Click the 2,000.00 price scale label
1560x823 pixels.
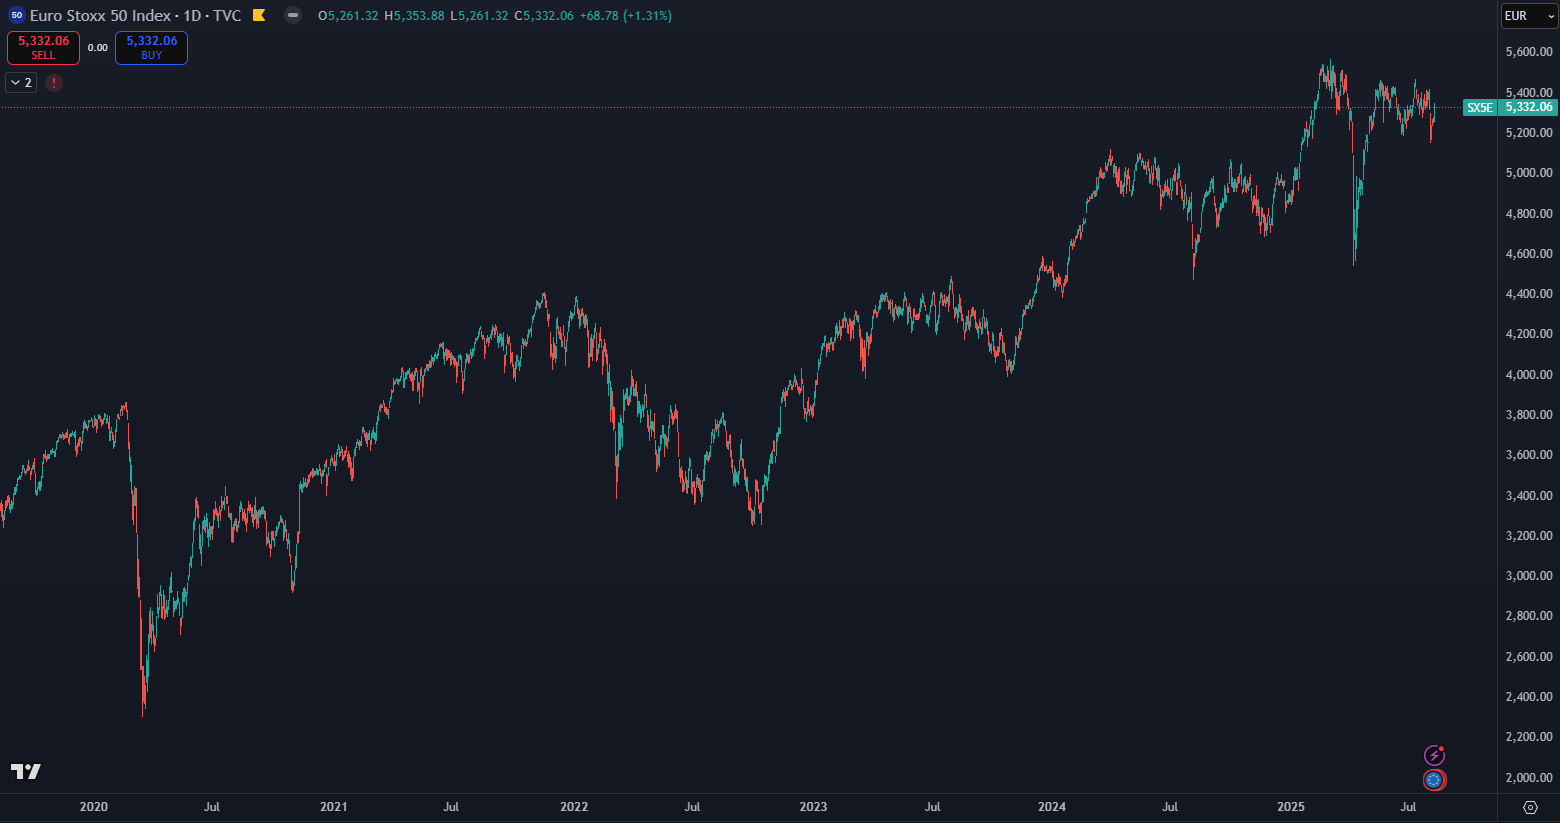click(x=1529, y=778)
